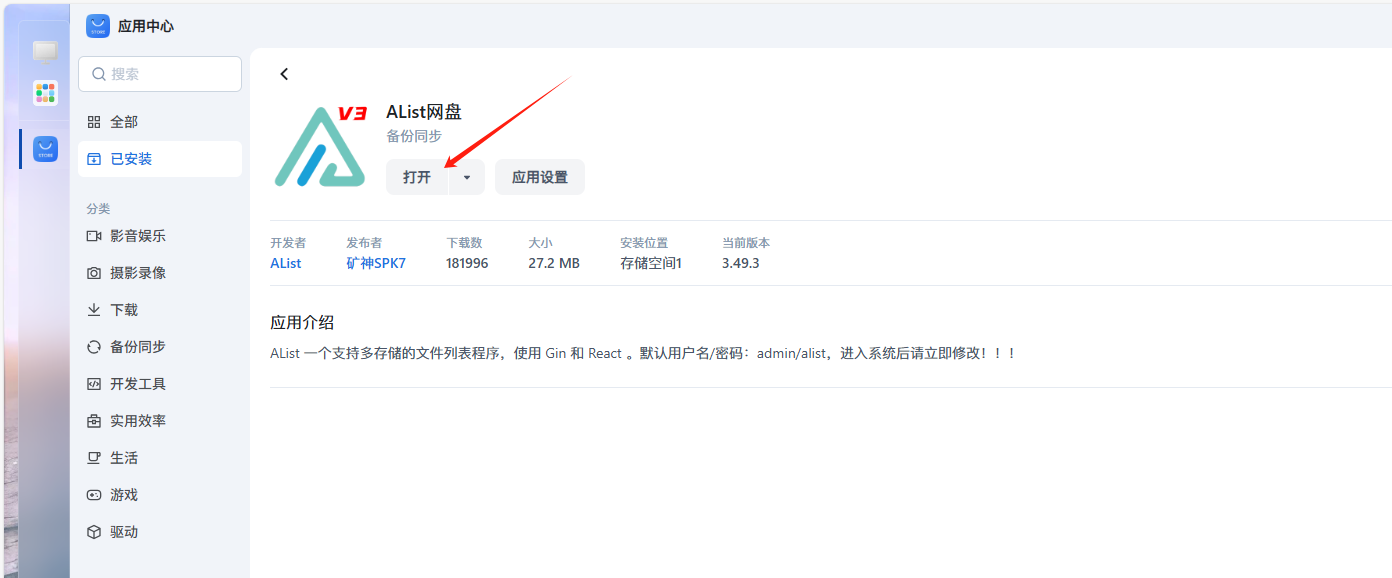Select 全部 in the sidebar
This screenshot has width=1392, height=578.
click(160, 122)
